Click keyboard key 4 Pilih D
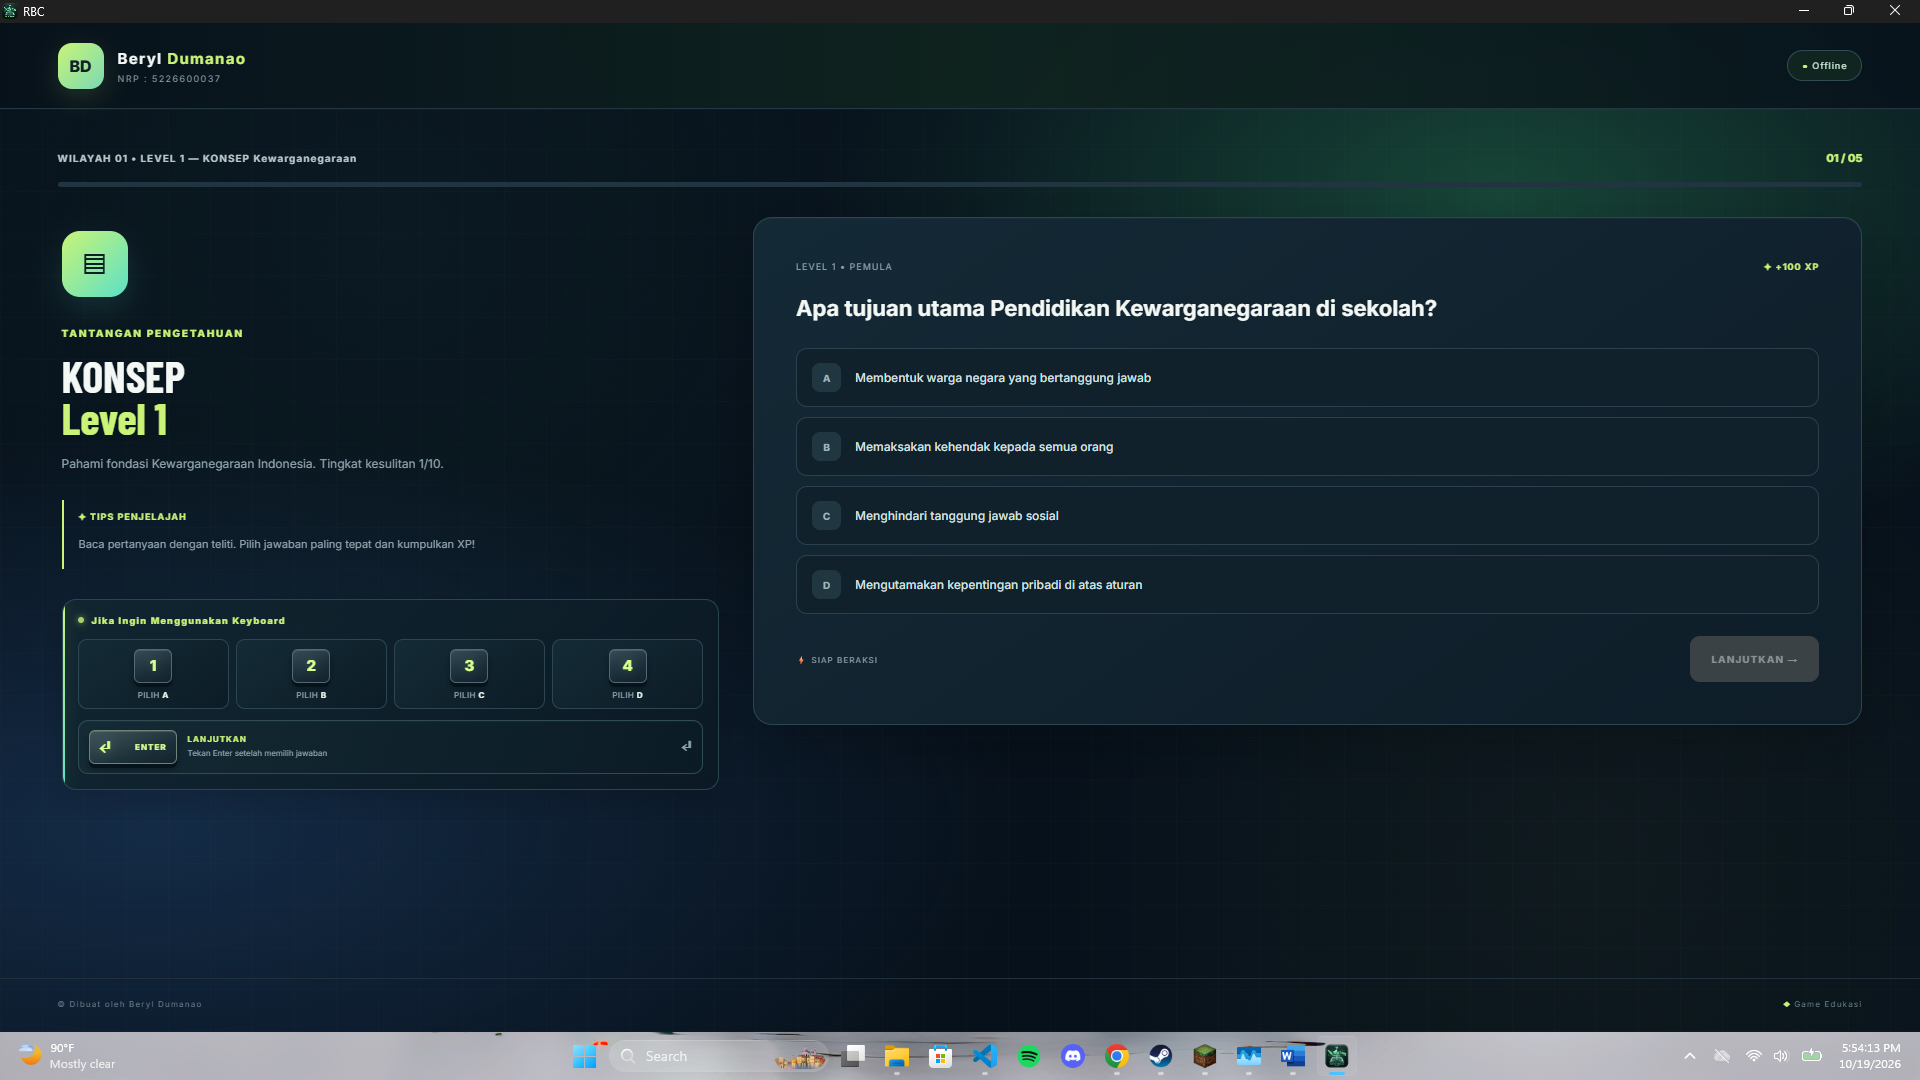1920x1080 pixels. click(x=627, y=674)
